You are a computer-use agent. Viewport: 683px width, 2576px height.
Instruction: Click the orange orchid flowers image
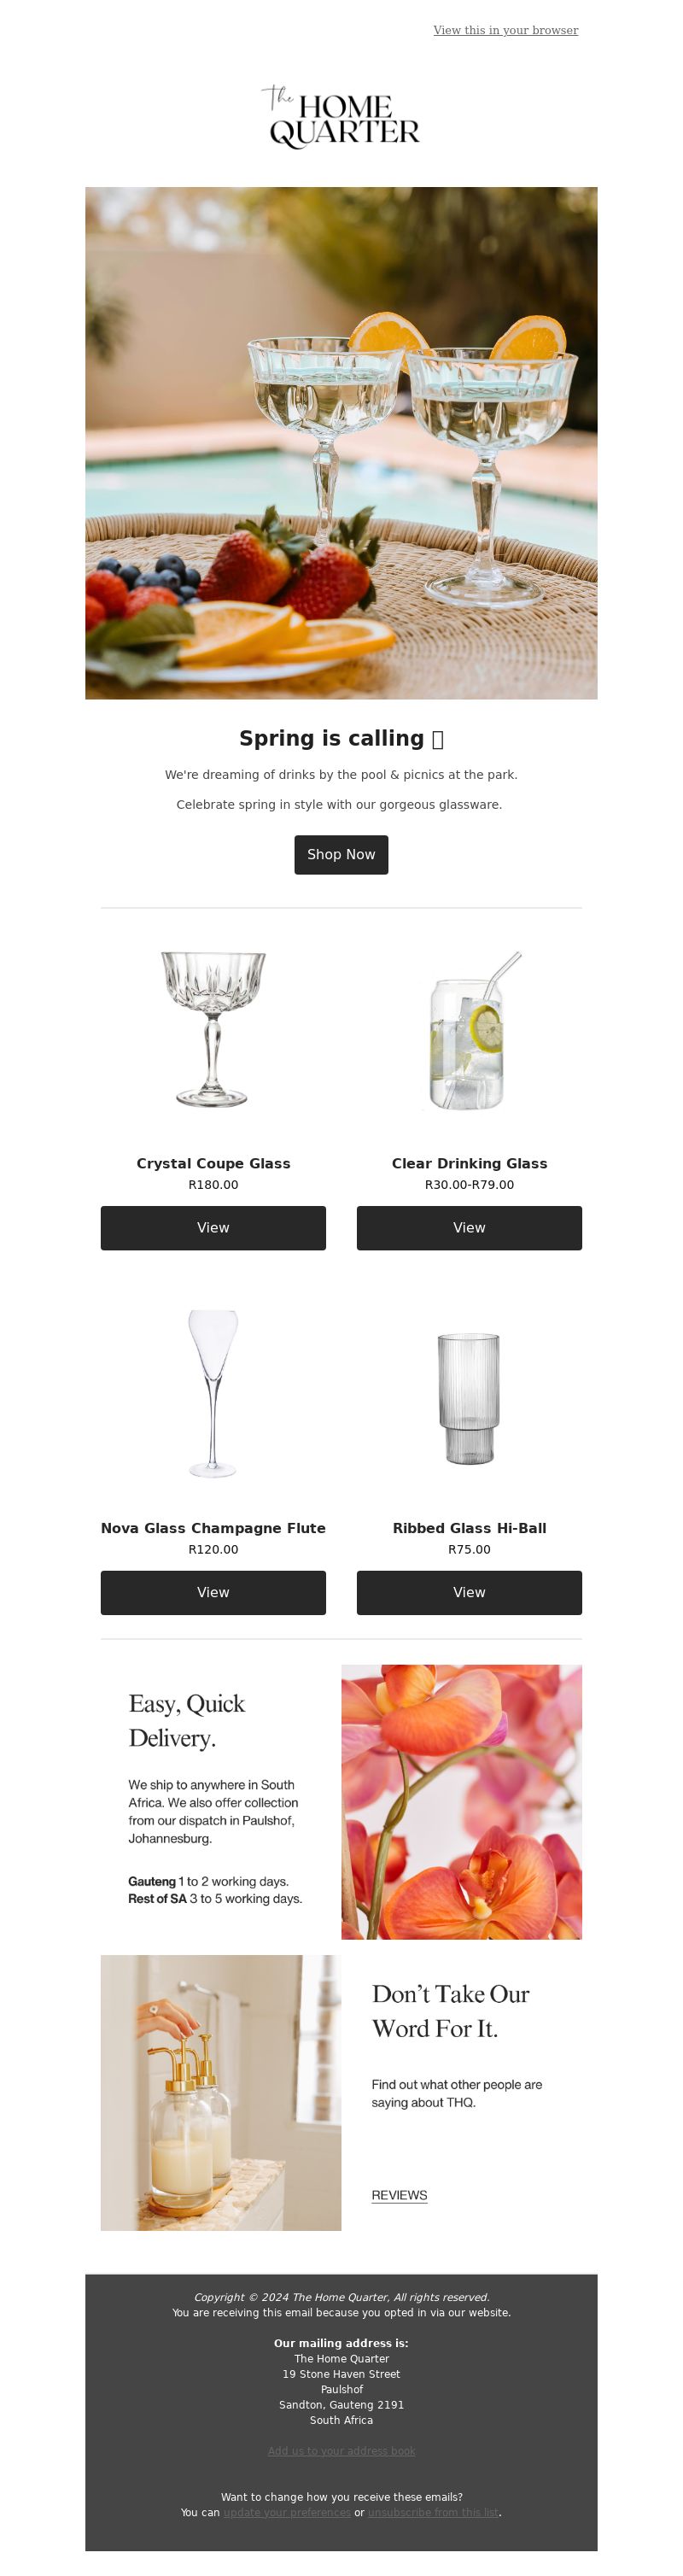pos(461,1801)
